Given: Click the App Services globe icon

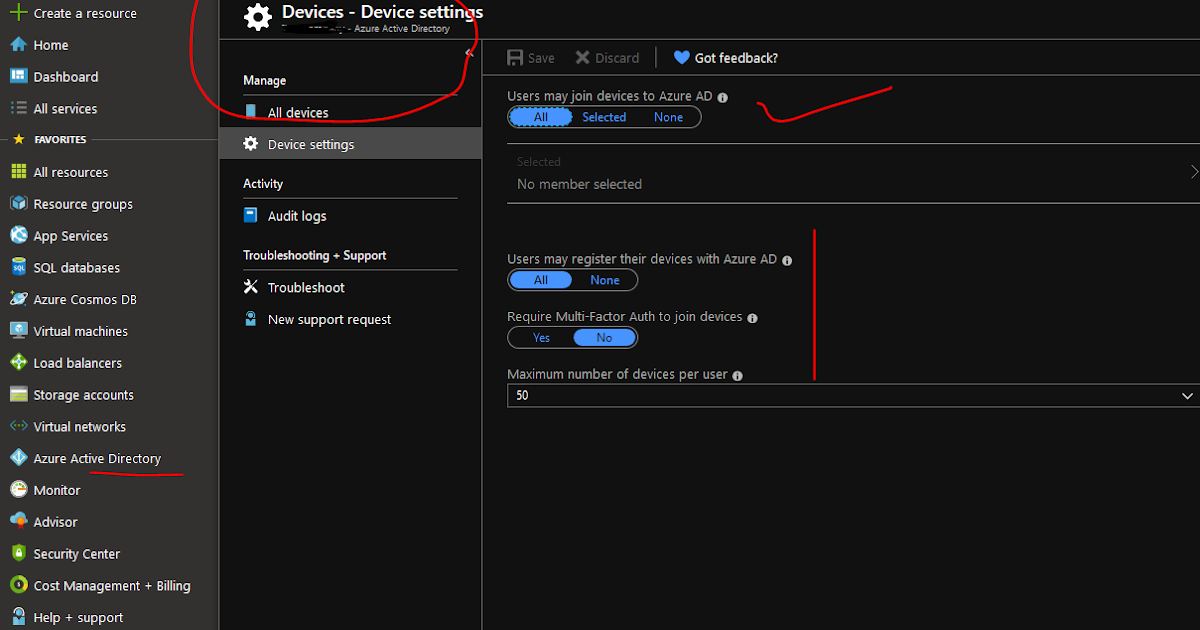Looking at the screenshot, I should pyautogui.click(x=18, y=236).
